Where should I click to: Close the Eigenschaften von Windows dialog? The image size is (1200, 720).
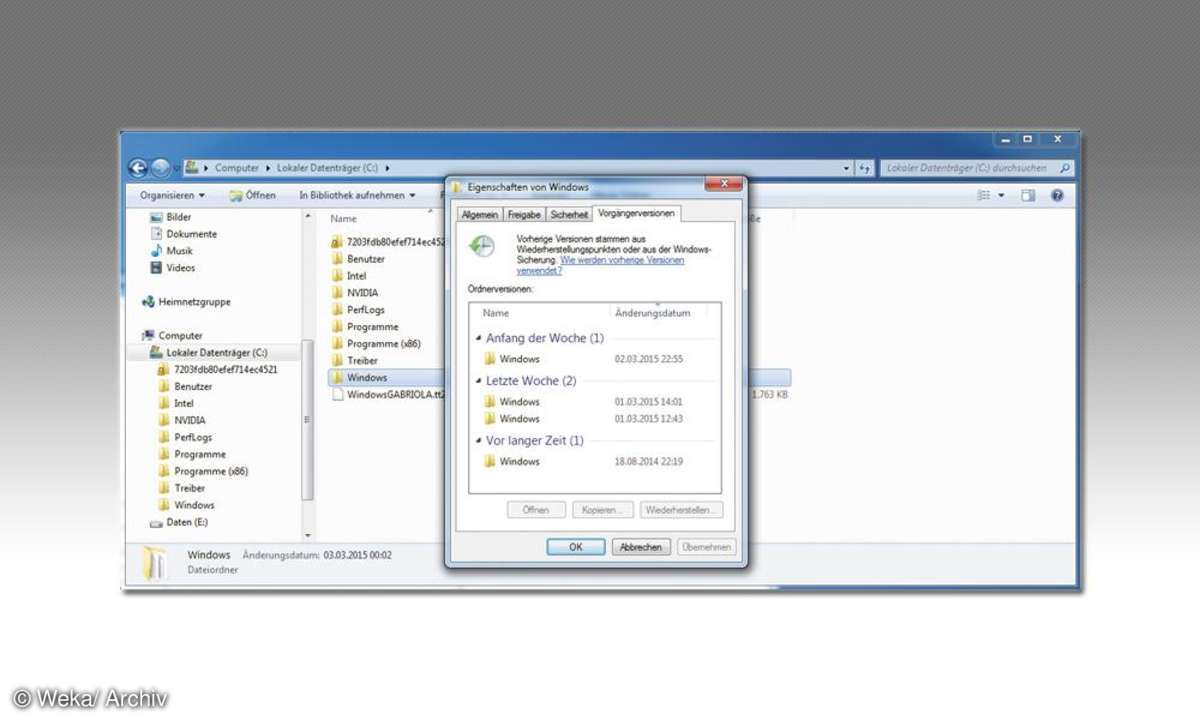click(723, 184)
